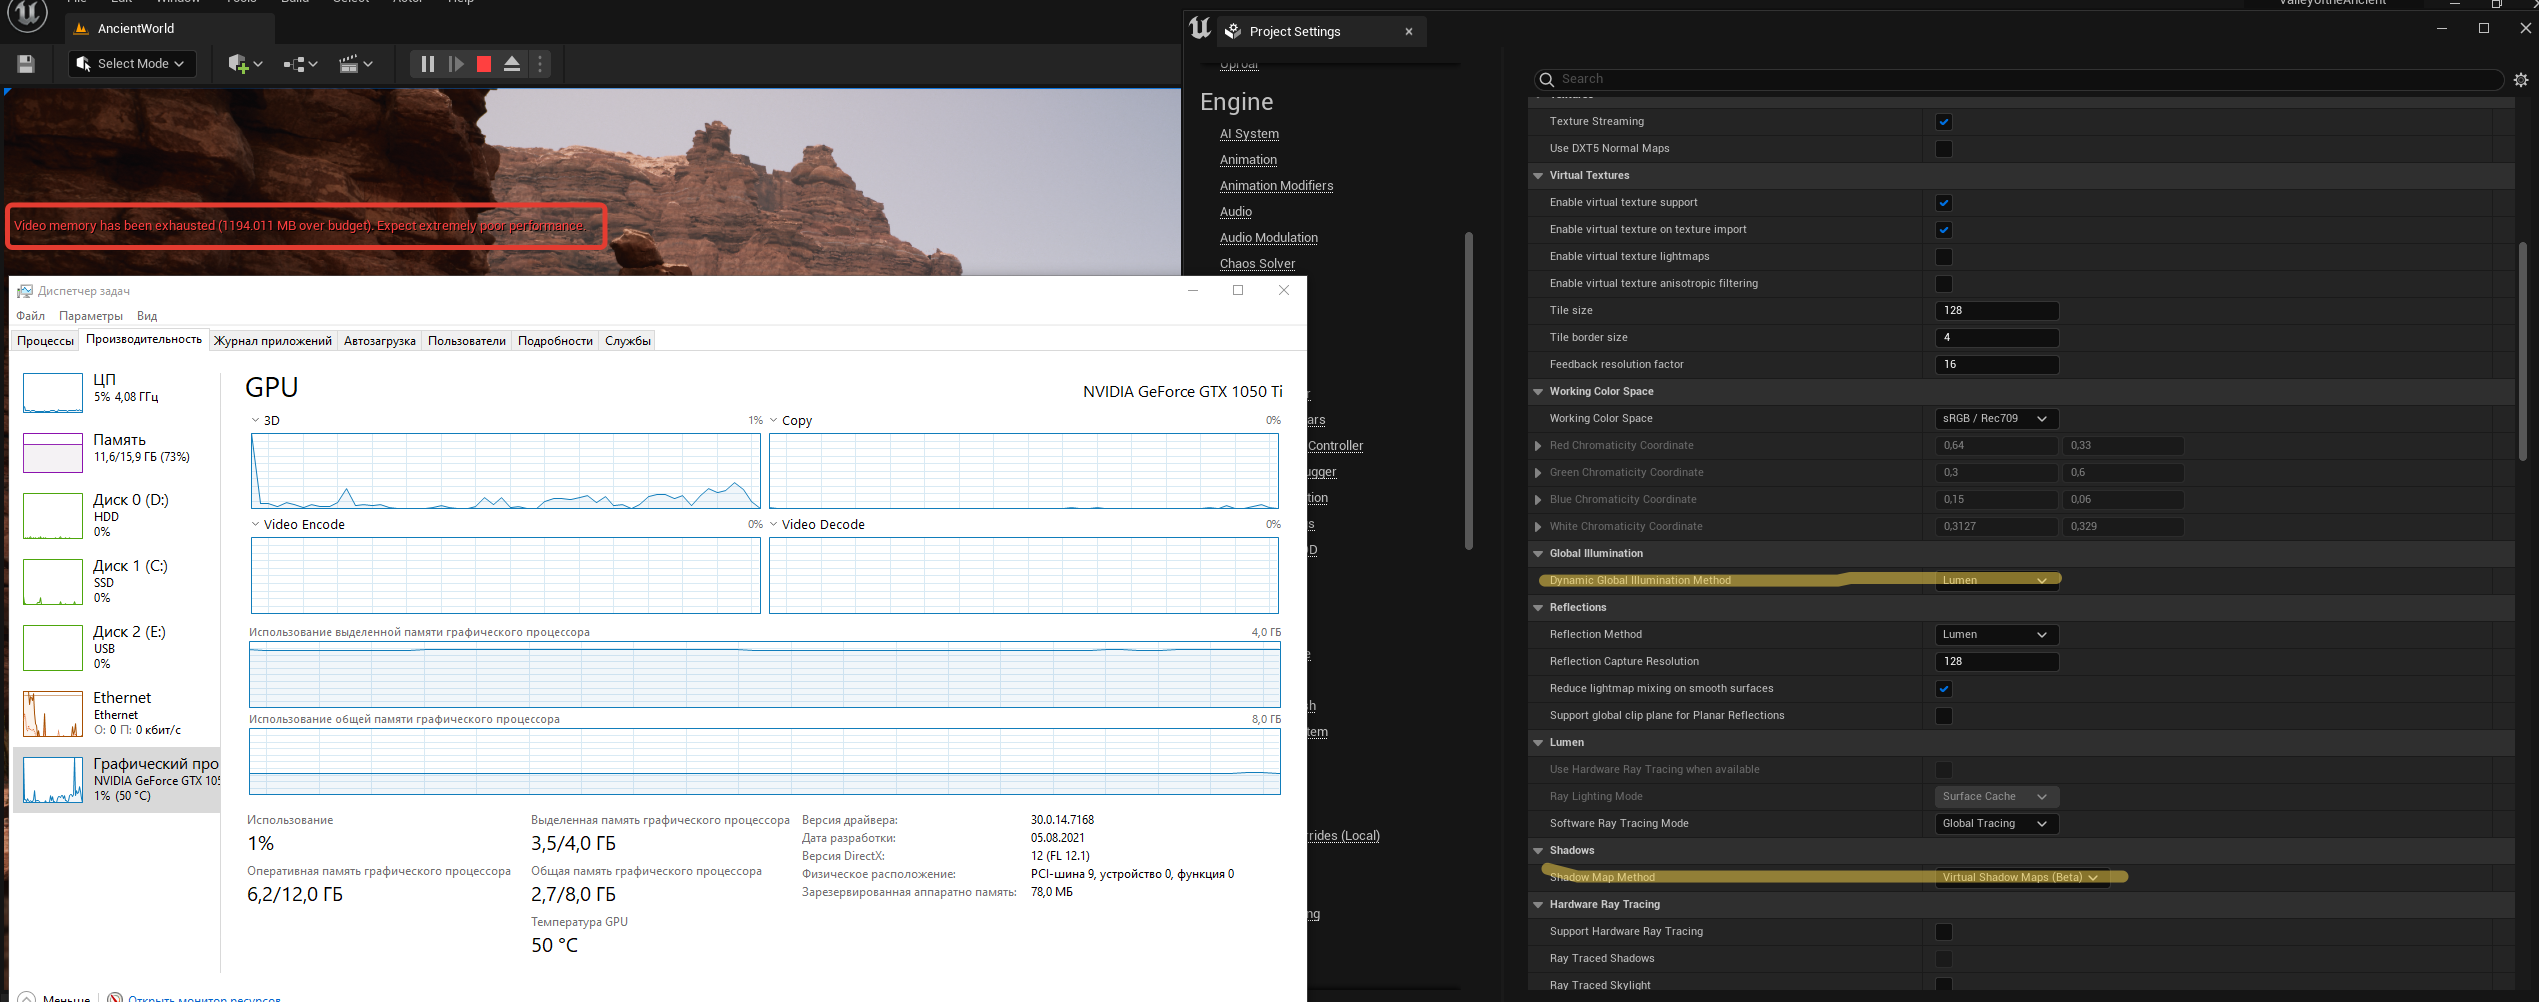Select the Диск 2 (E:) graph thumbnail
The width and height of the screenshot is (2539, 1002).
53,648
